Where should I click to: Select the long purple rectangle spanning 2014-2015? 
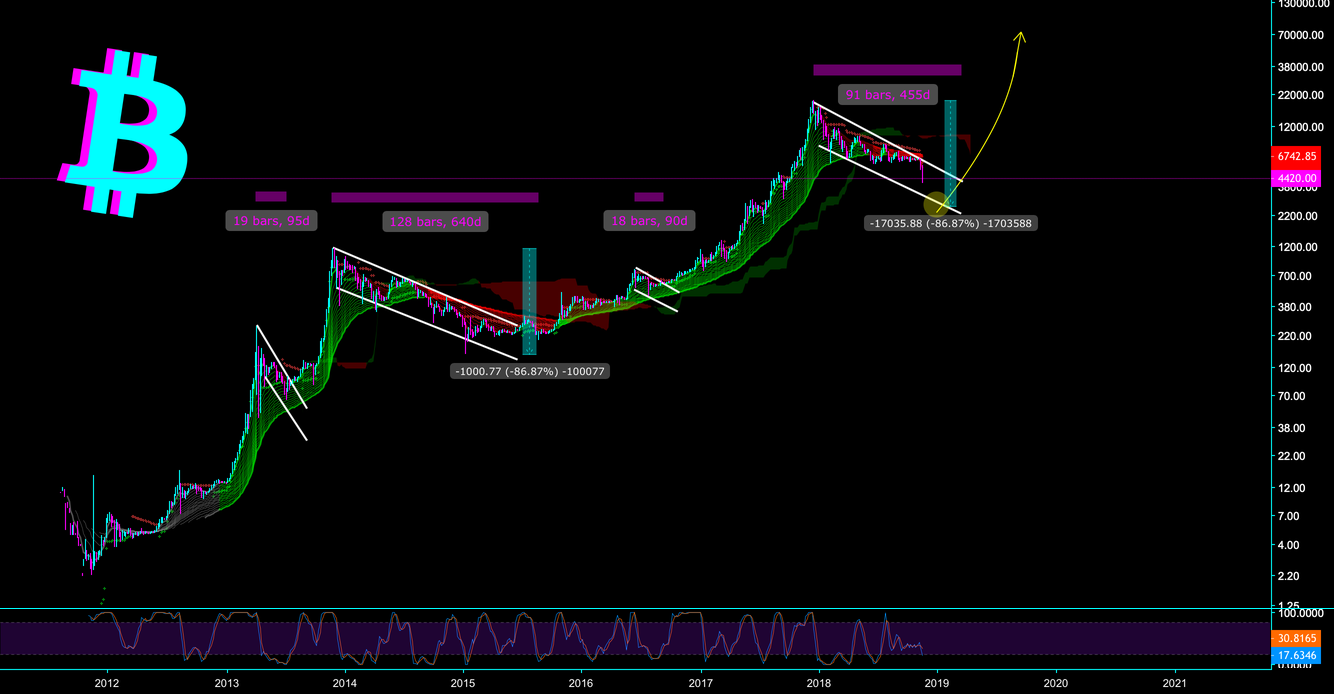[x=435, y=198]
